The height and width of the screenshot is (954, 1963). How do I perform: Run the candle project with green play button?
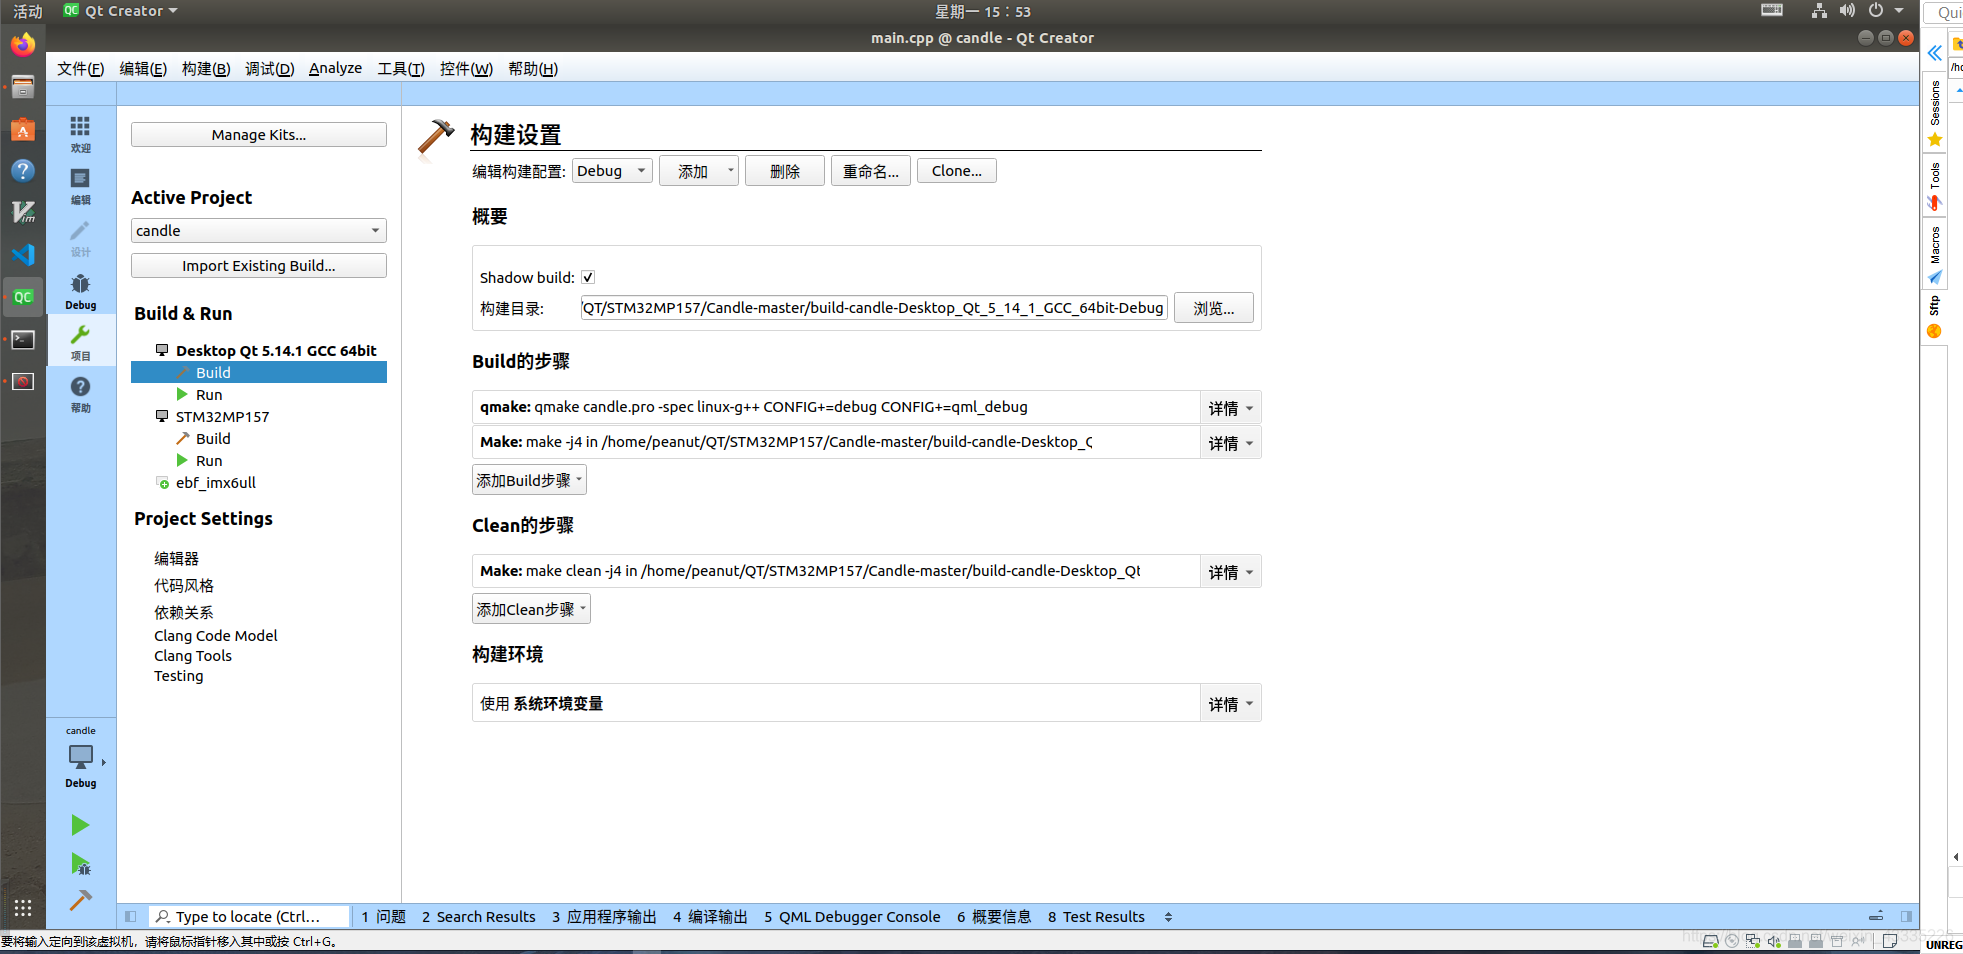click(x=80, y=824)
